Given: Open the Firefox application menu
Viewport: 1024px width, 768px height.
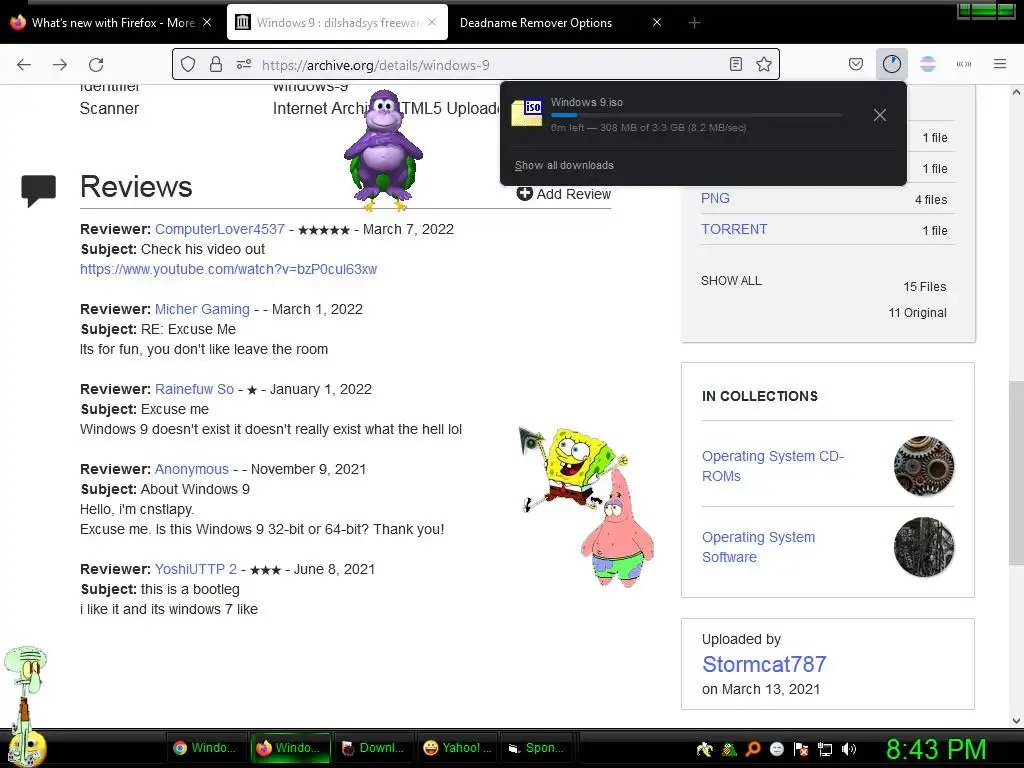Looking at the screenshot, I should [x=1000, y=64].
